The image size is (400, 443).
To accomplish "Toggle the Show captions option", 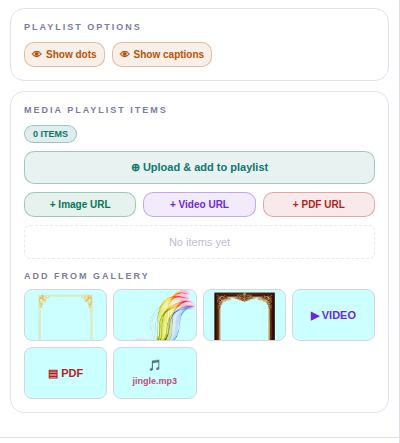I will (162, 54).
